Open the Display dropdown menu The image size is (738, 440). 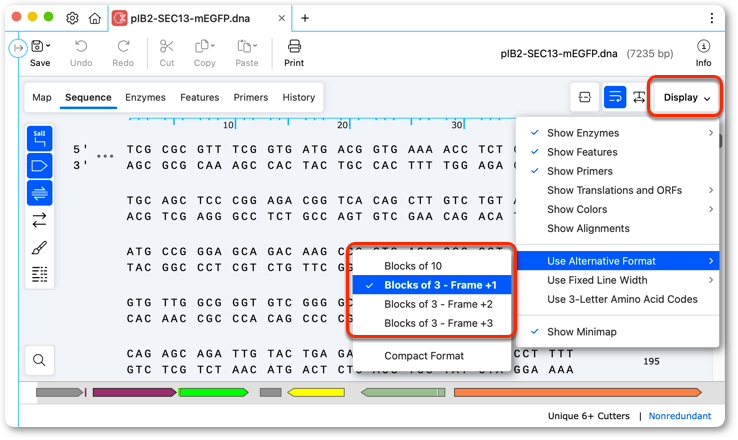[x=685, y=97]
